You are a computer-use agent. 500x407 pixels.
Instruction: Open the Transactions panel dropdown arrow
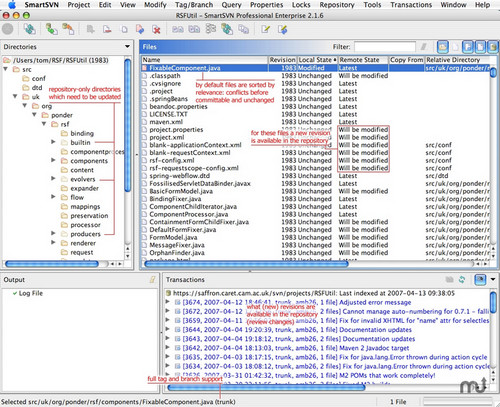(x=493, y=279)
